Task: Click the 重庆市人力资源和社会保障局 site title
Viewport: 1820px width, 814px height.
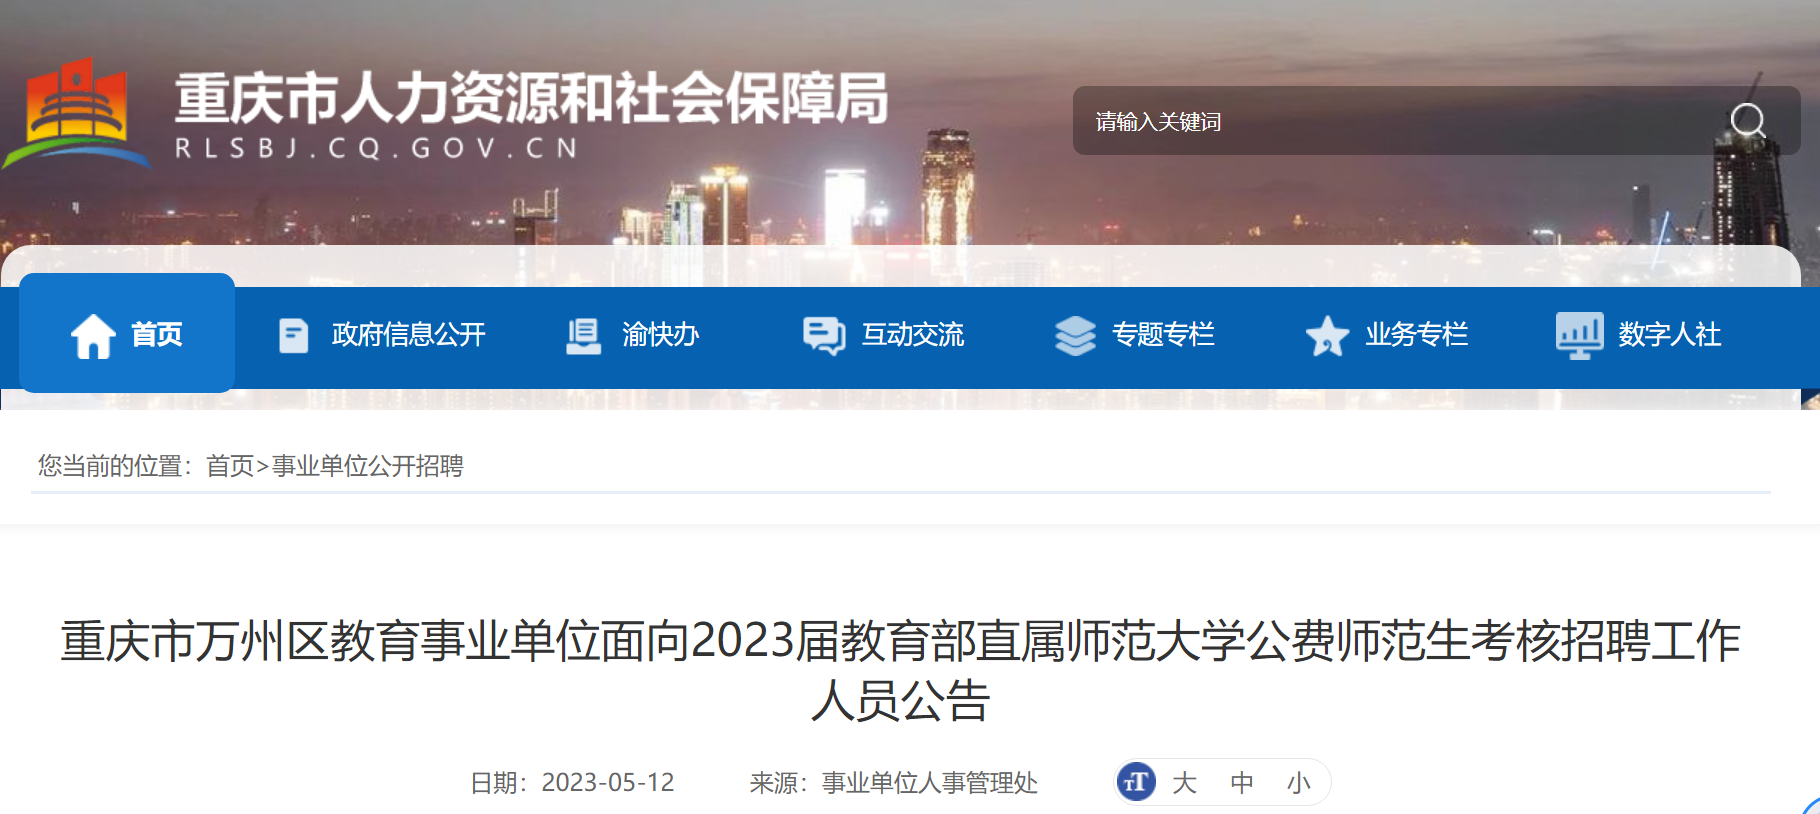Action: tap(532, 98)
